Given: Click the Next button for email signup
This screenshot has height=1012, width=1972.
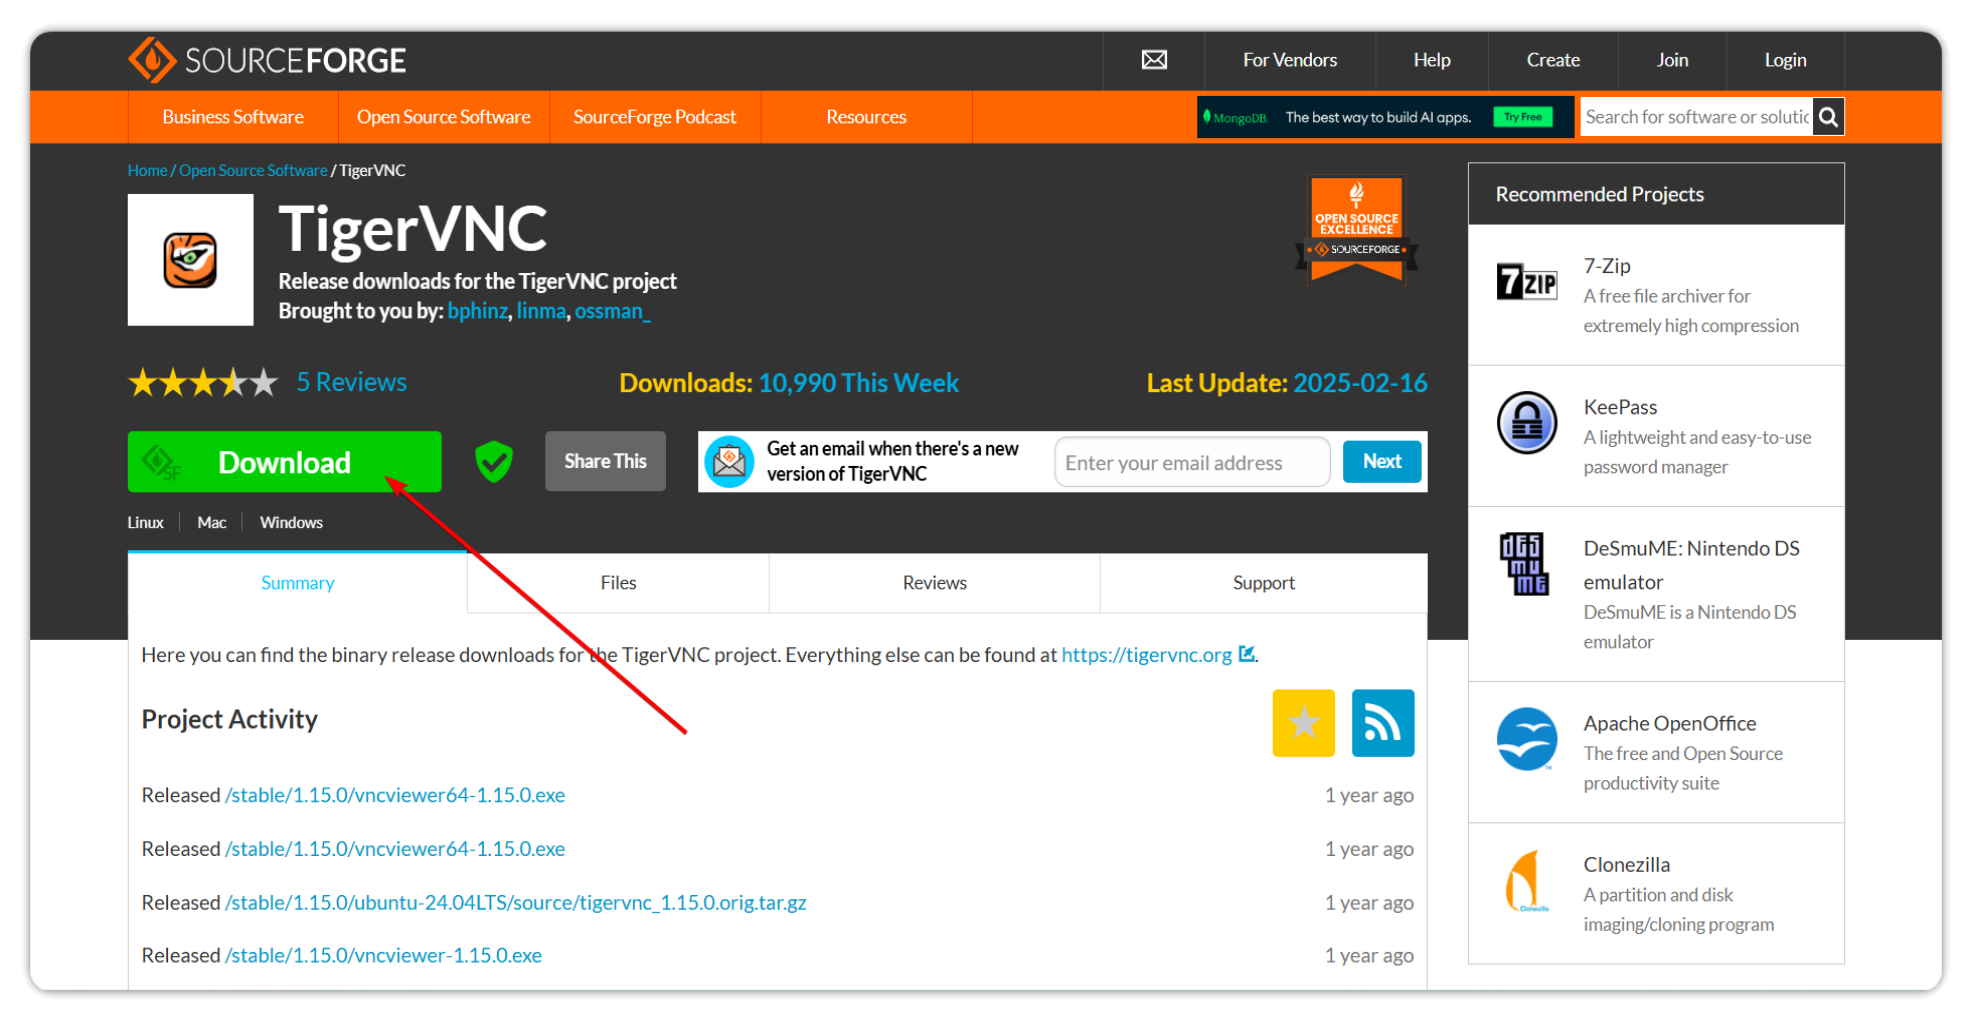Looking at the screenshot, I should 1381,461.
